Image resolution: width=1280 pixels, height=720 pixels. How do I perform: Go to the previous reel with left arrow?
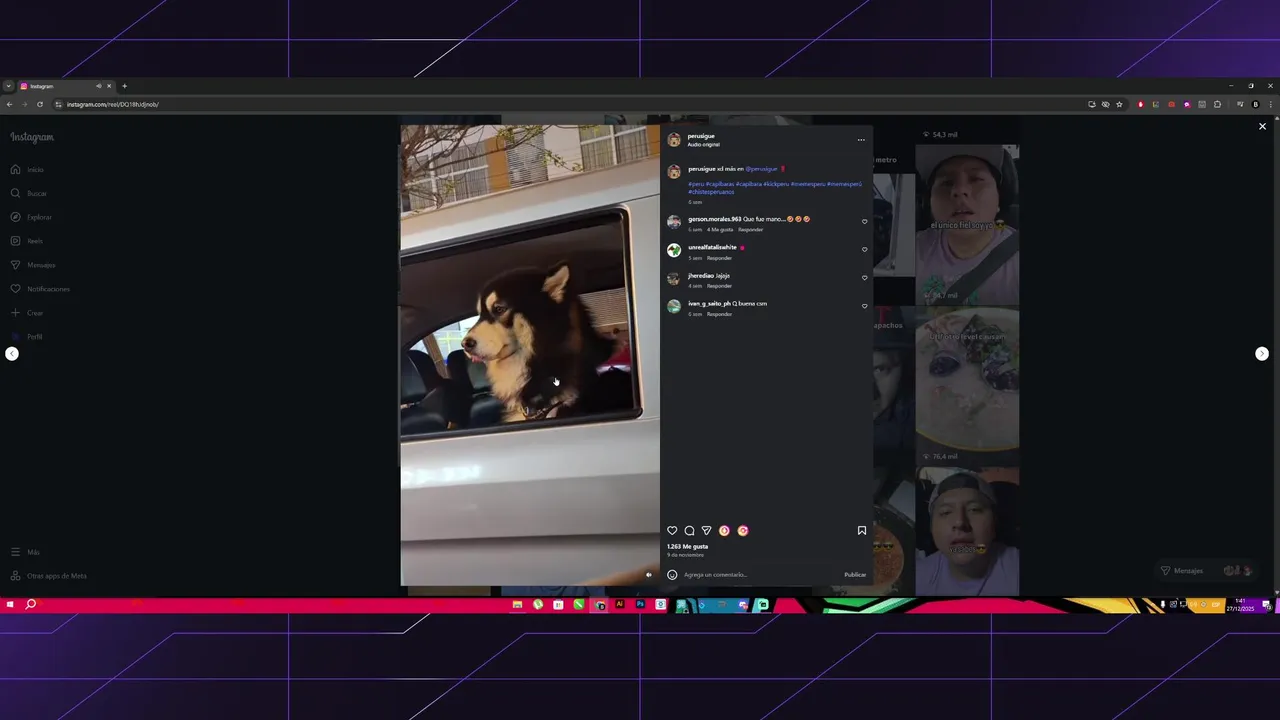click(12, 354)
